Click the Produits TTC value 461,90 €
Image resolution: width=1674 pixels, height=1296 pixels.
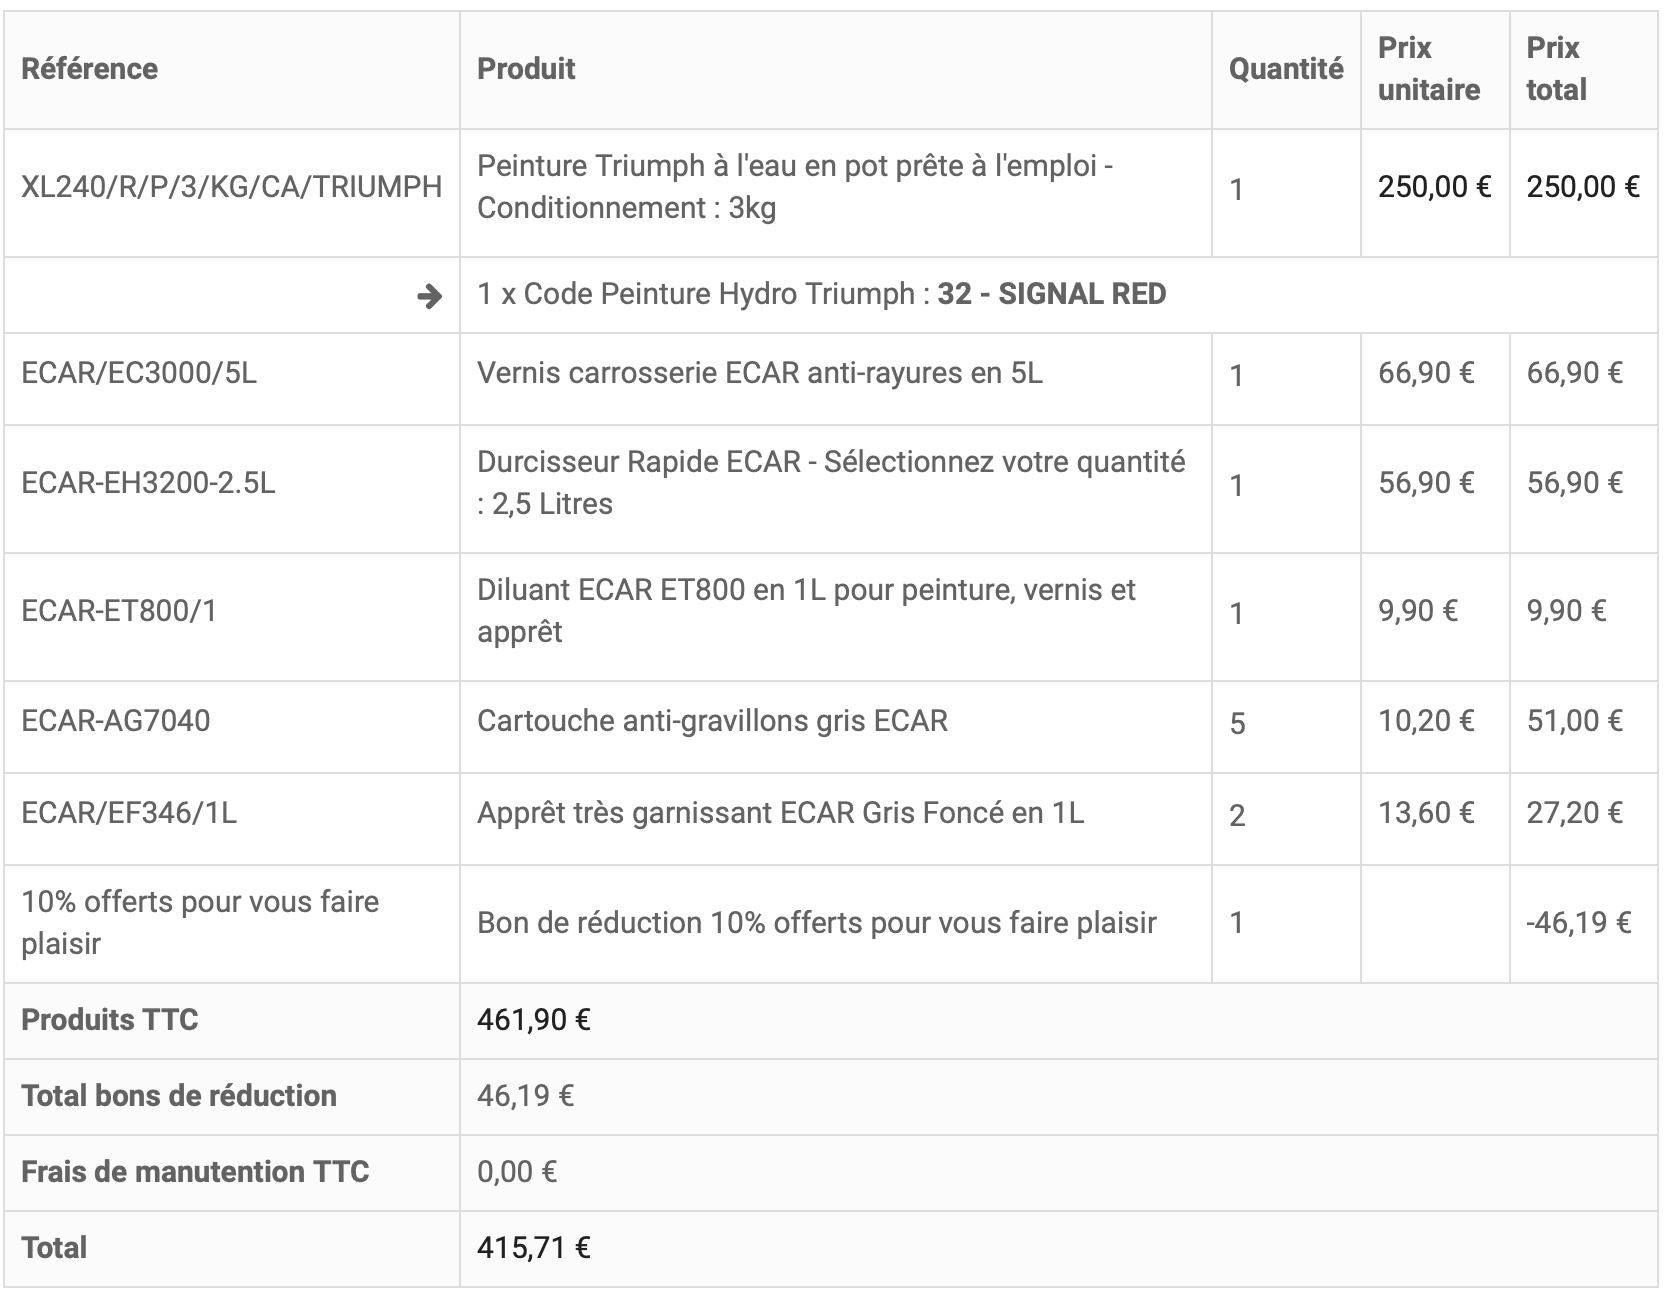click(x=533, y=1020)
